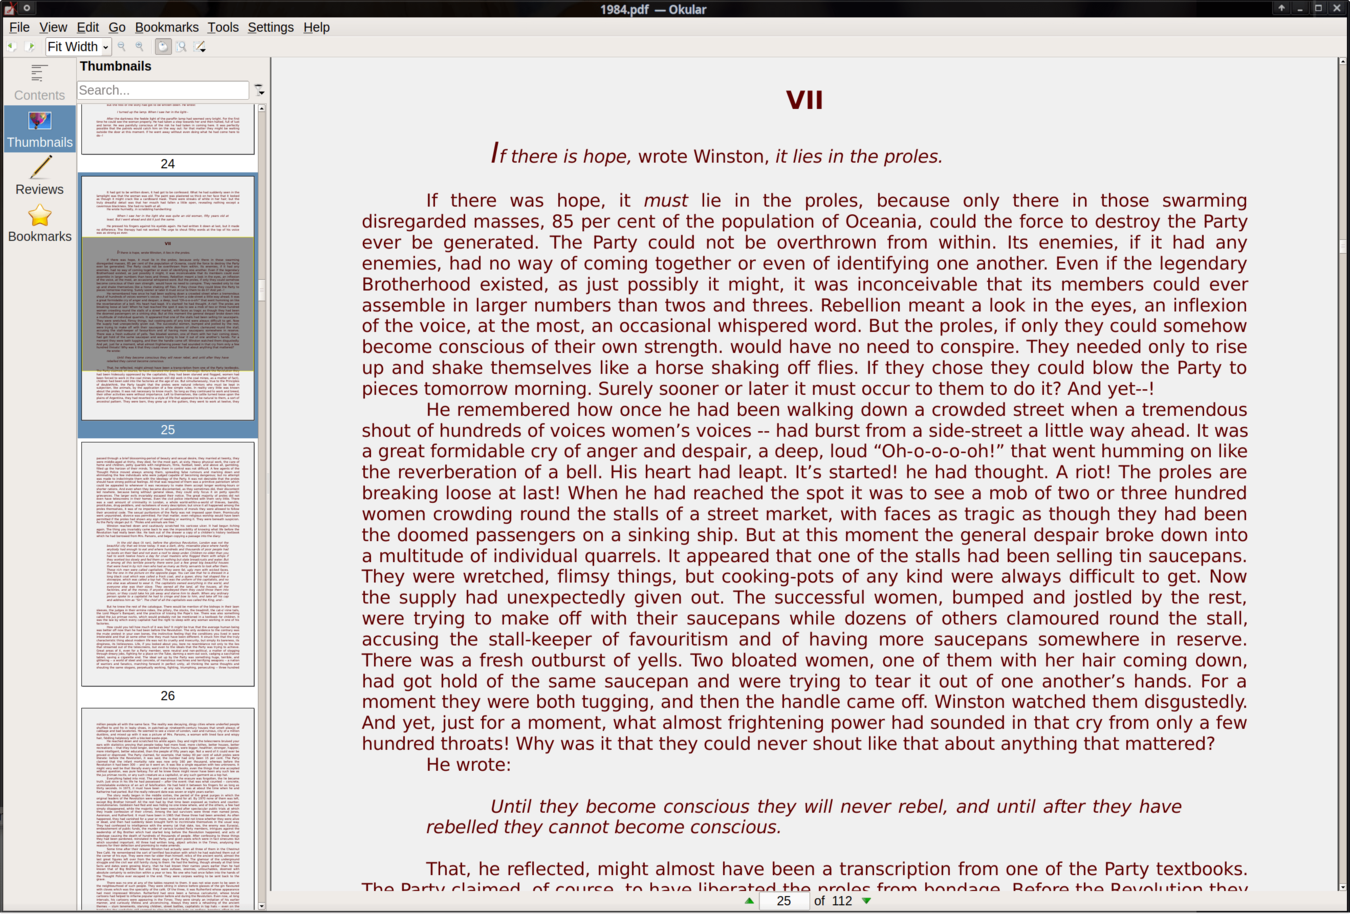Switch to the Contents sidebar panel
The image size is (1350, 914).
click(39, 82)
